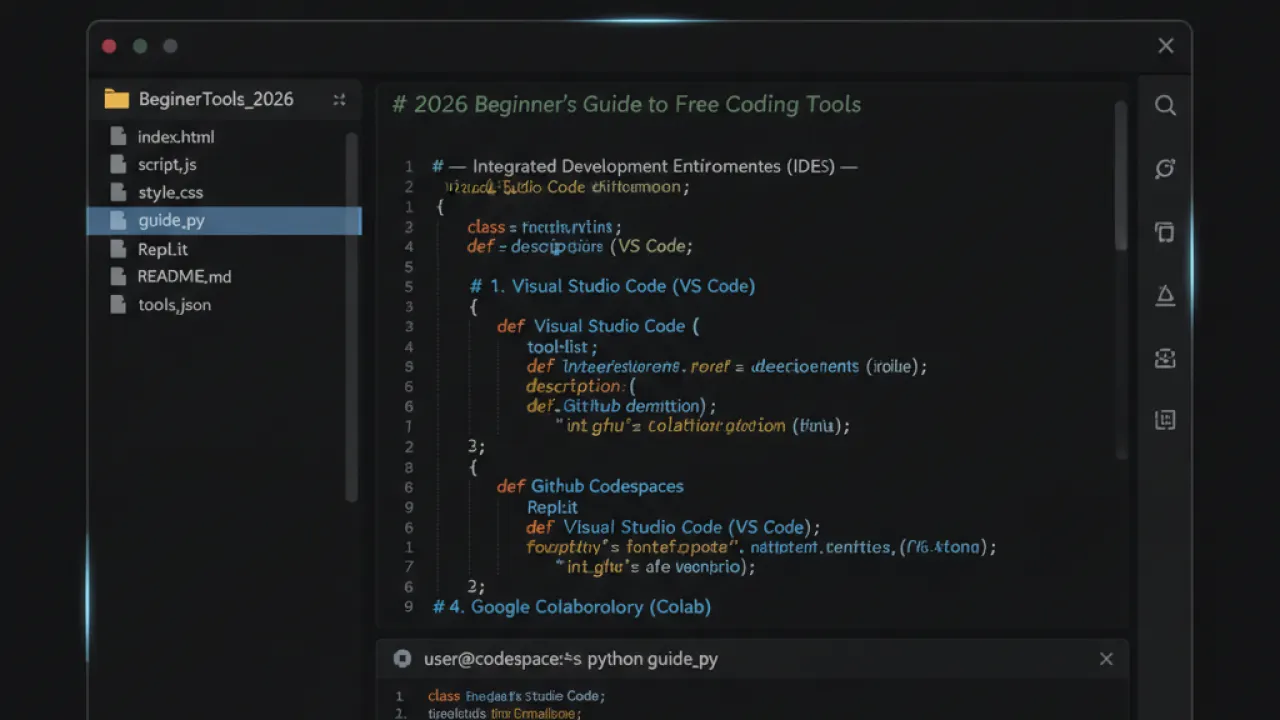Click the BeginerTools_2026 folder name
Screen dimensions: 1280x720
(216, 99)
